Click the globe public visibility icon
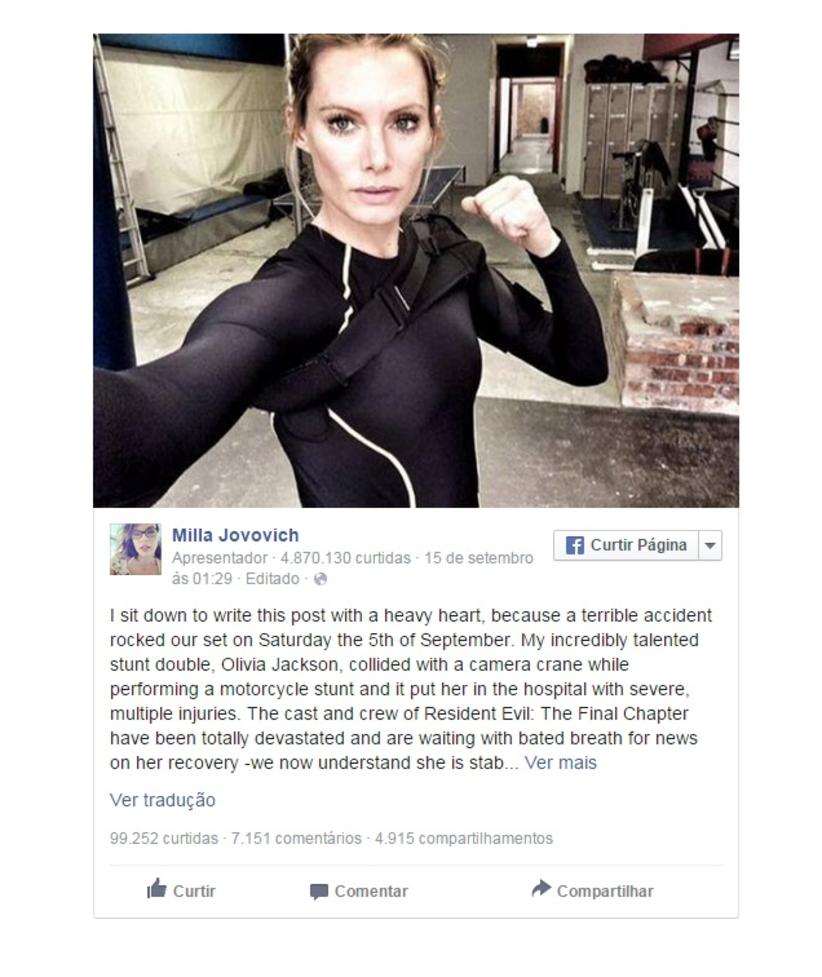 (320, 579)
